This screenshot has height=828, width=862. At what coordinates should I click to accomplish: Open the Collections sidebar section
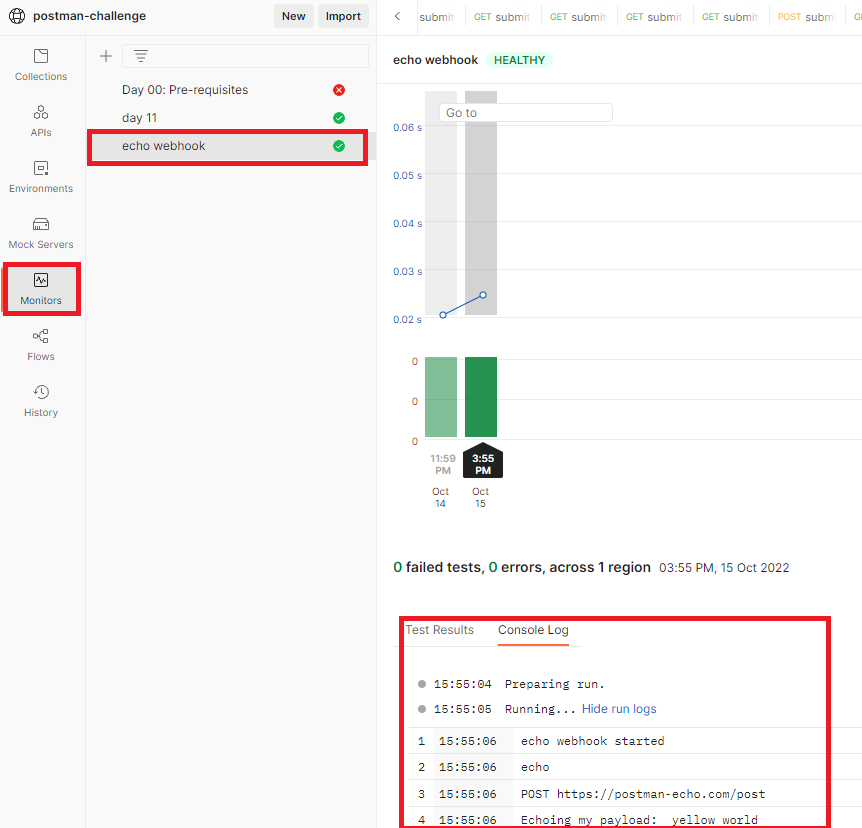pos(41,65)
